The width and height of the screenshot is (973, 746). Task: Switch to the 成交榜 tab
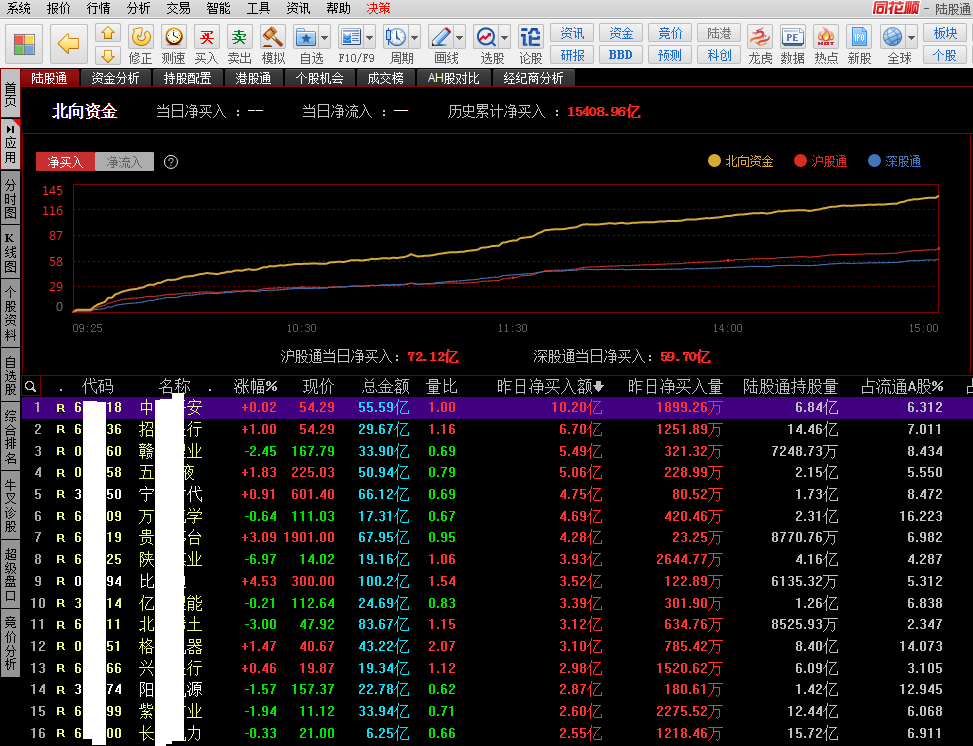(385, 78)
